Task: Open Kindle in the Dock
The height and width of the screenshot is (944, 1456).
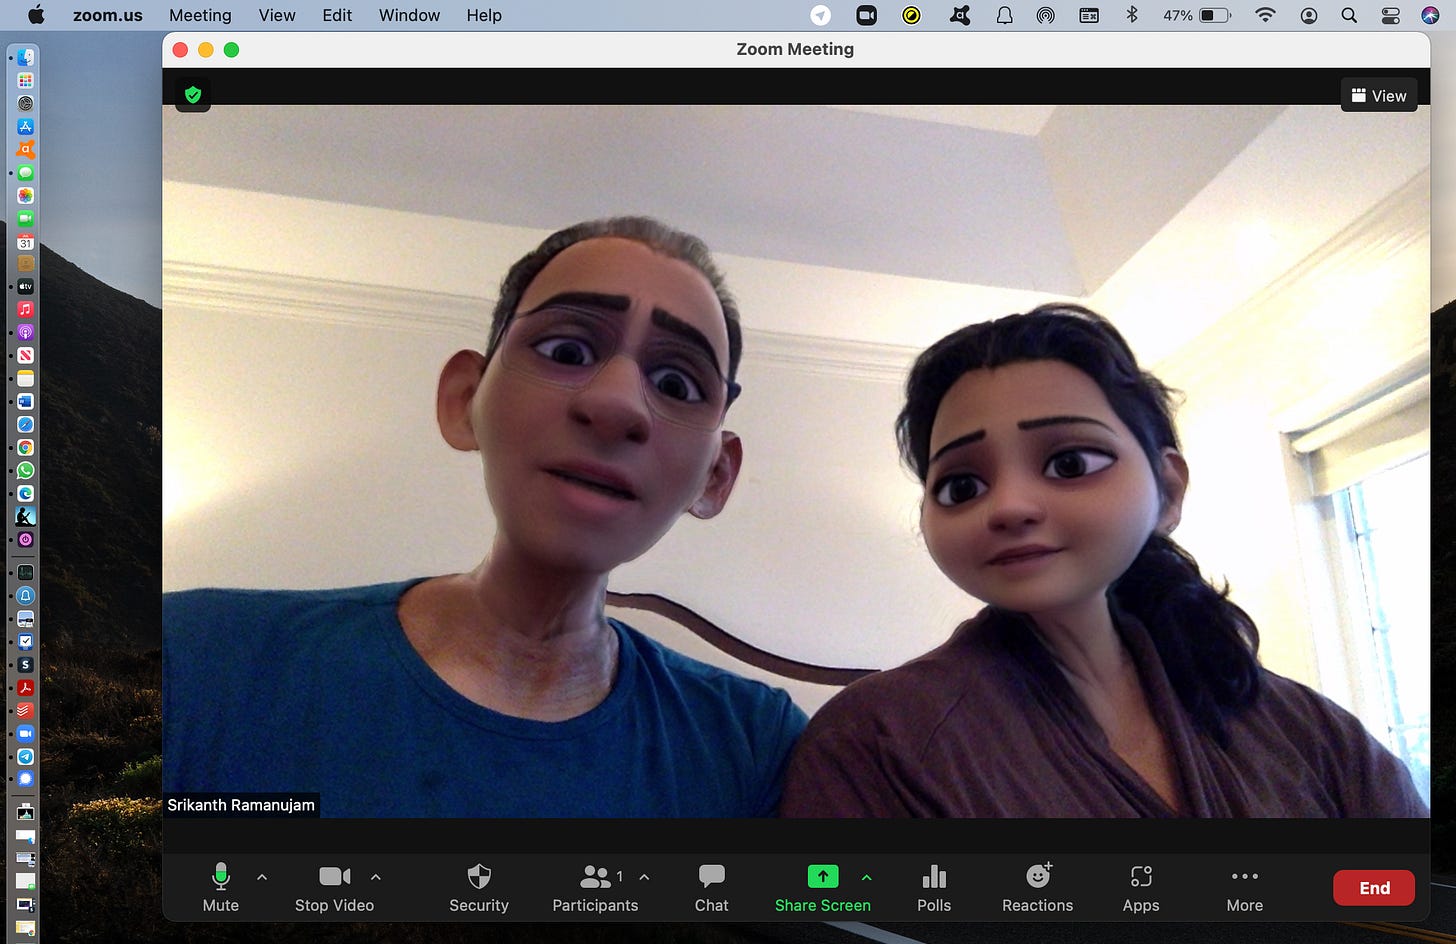Action: coord(26,517)
